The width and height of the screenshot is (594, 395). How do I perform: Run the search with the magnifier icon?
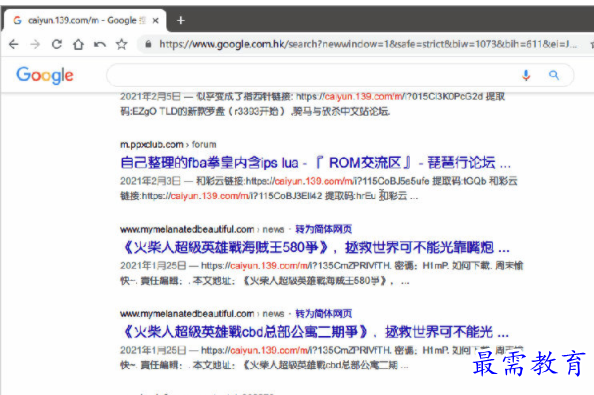pyautogui.click(x=554, y=75)
